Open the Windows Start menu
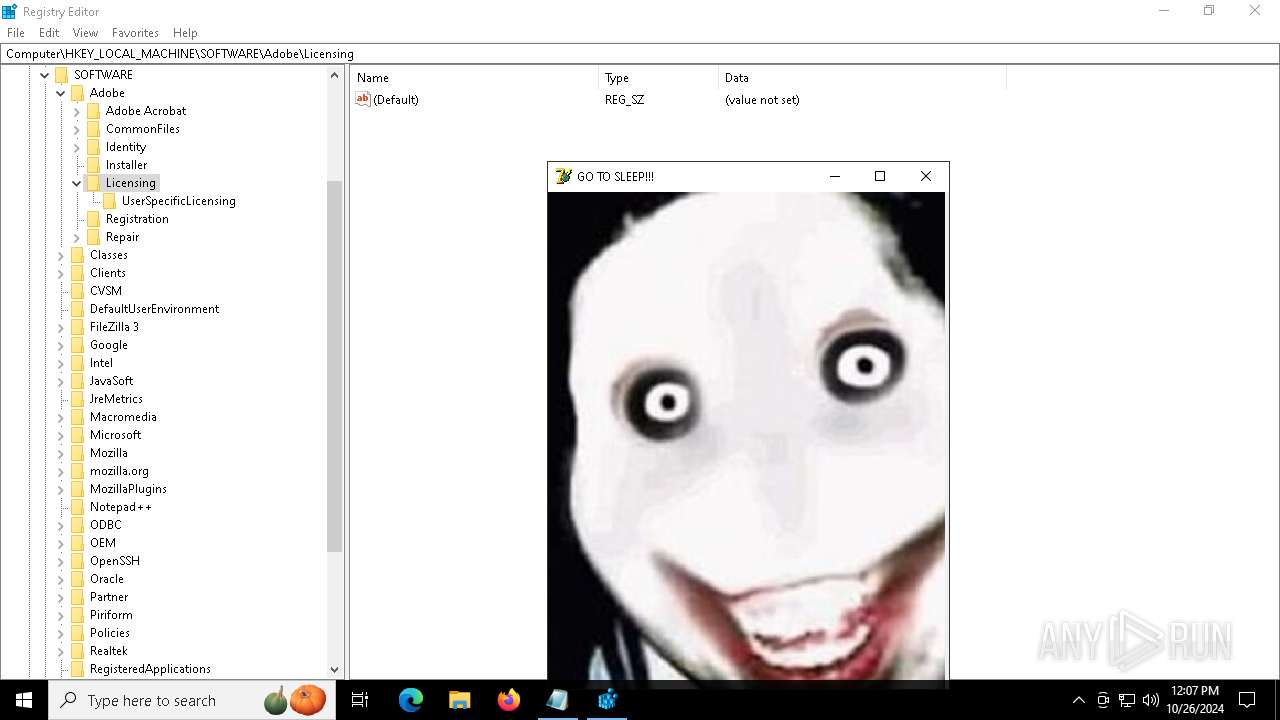1280x720 pixels. point(24,700)
